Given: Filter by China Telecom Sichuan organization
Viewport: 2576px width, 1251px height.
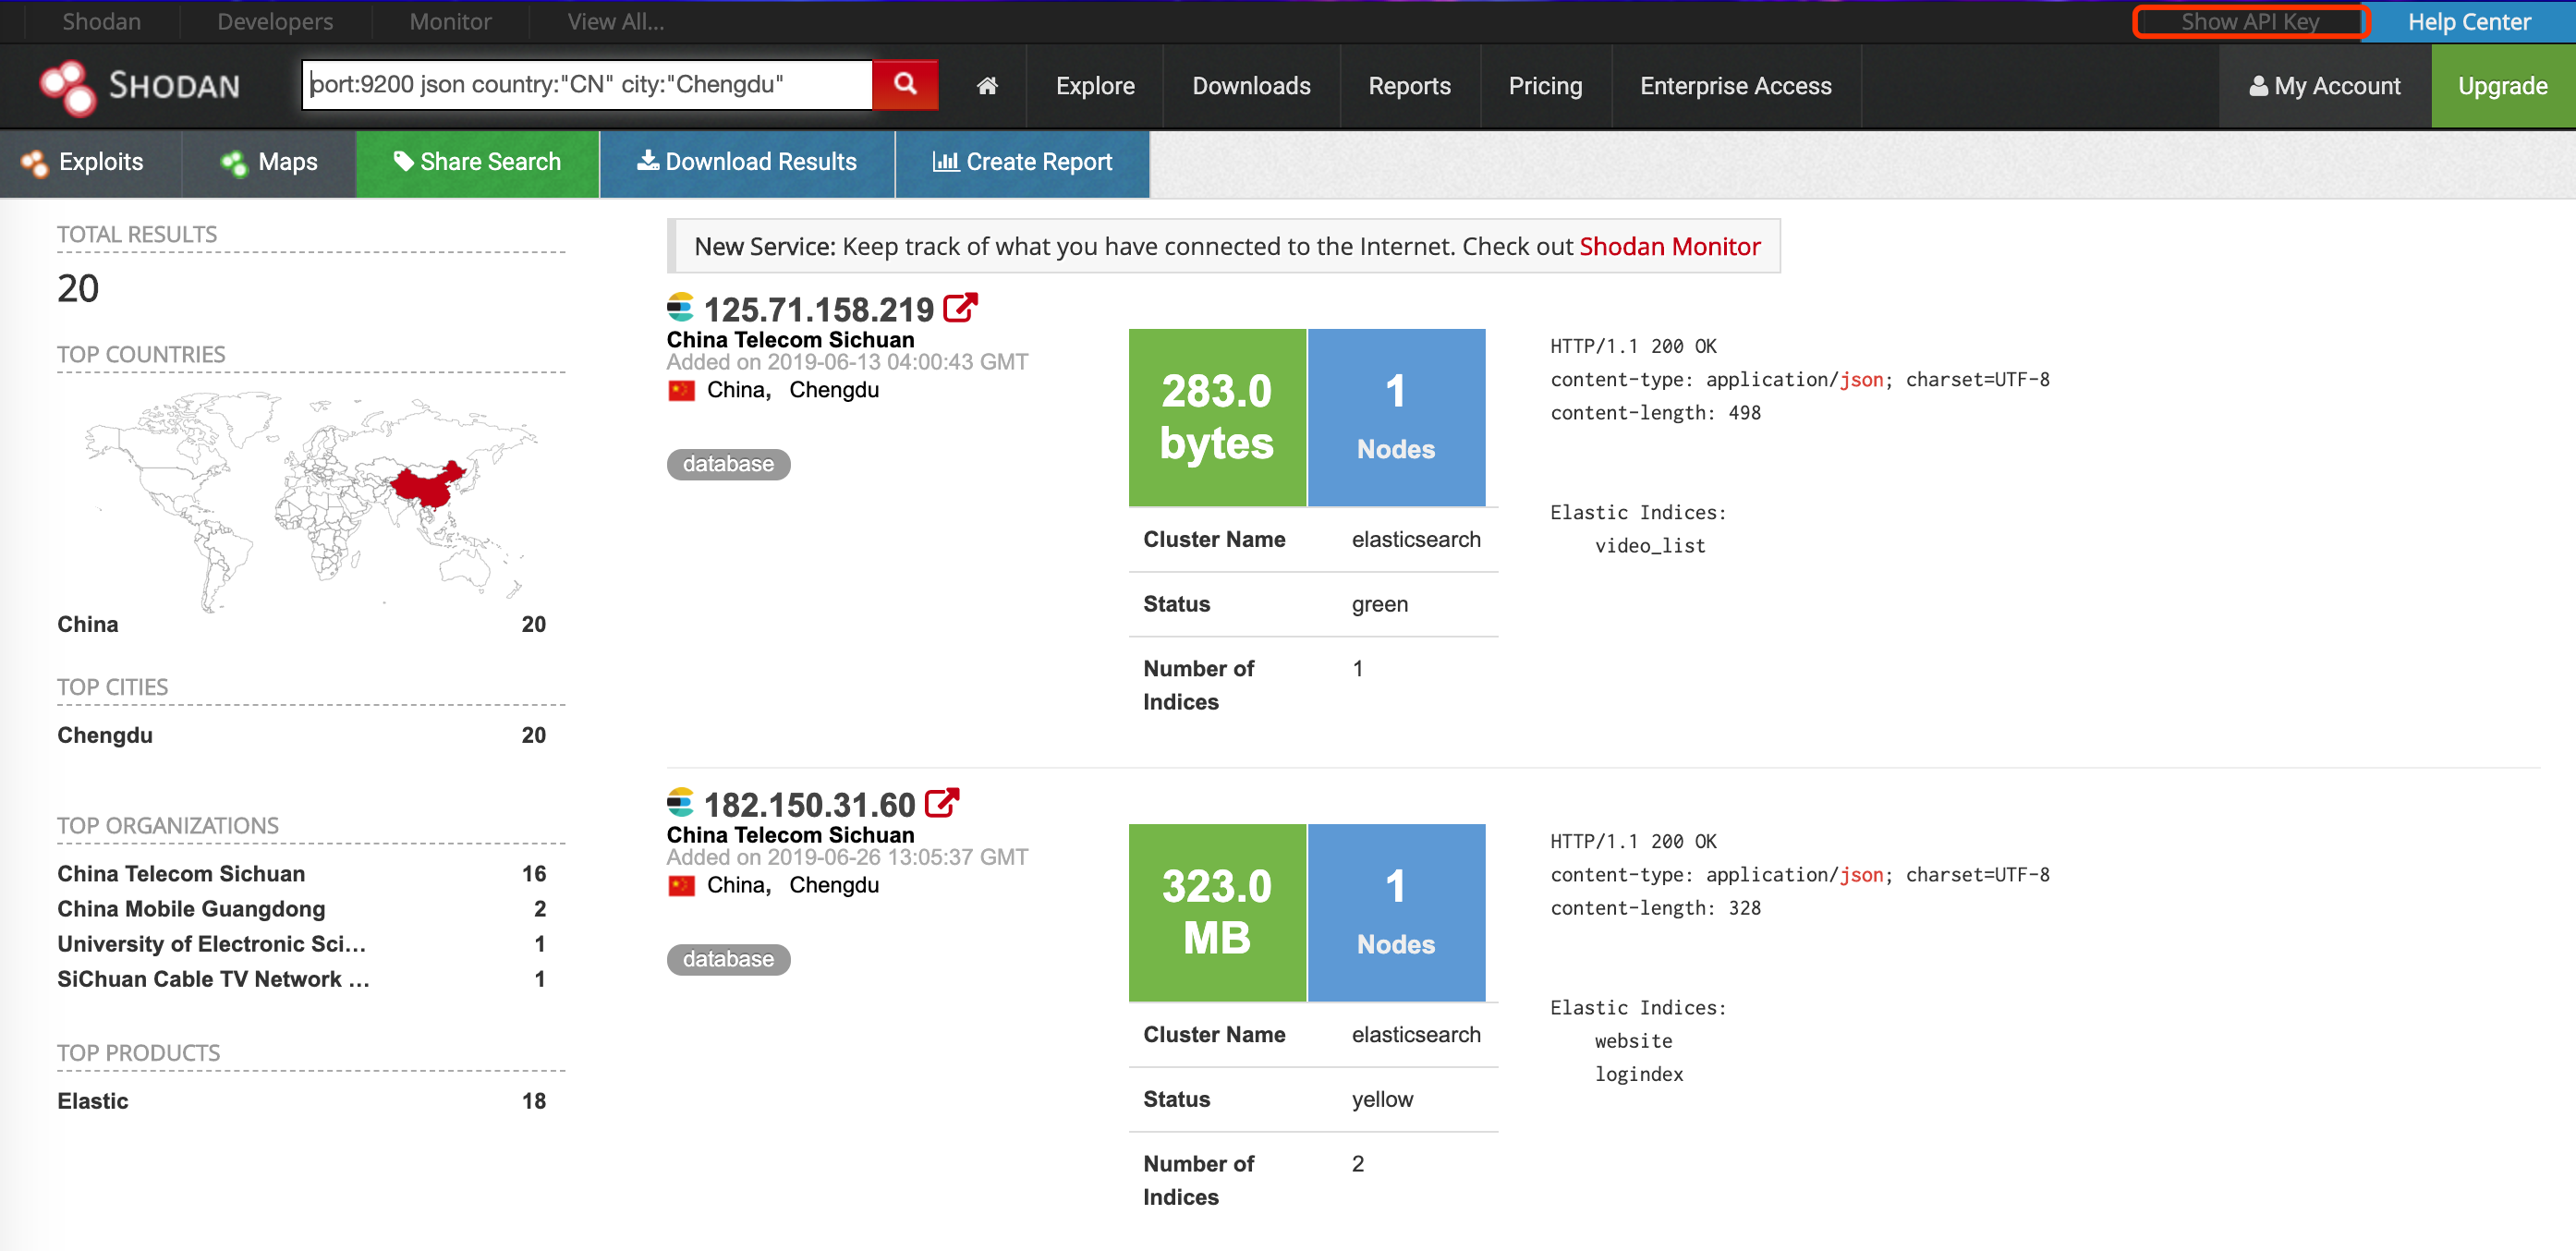Looking at the screenshot, I should tap(181, 873).
